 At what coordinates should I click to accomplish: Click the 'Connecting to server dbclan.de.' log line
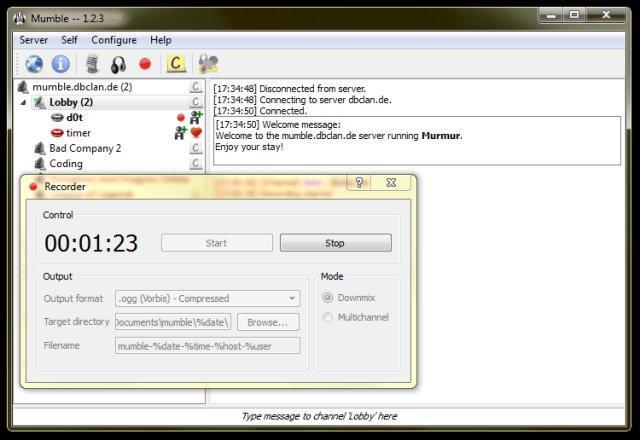[302, 100]
